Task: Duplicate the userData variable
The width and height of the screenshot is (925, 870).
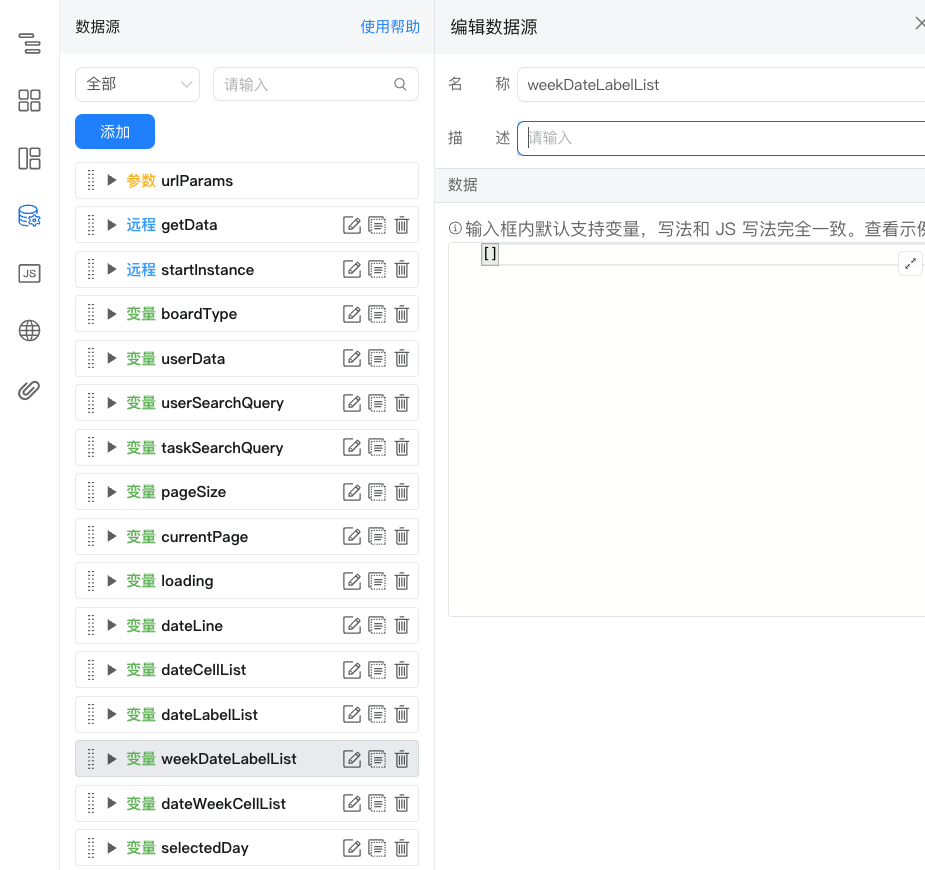Action: [377, 359]
